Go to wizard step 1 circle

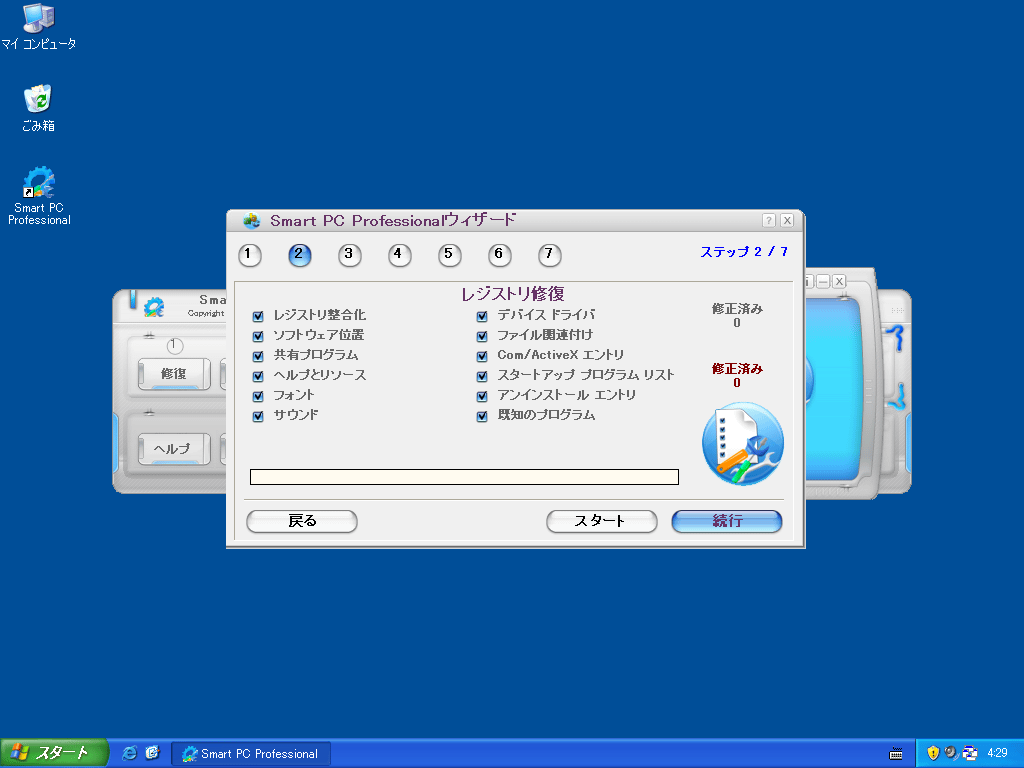(249, 255)
